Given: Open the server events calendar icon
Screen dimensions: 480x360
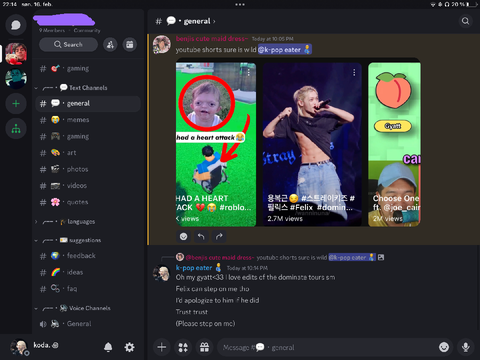Looking at the screenshot, I should (130, 44).
